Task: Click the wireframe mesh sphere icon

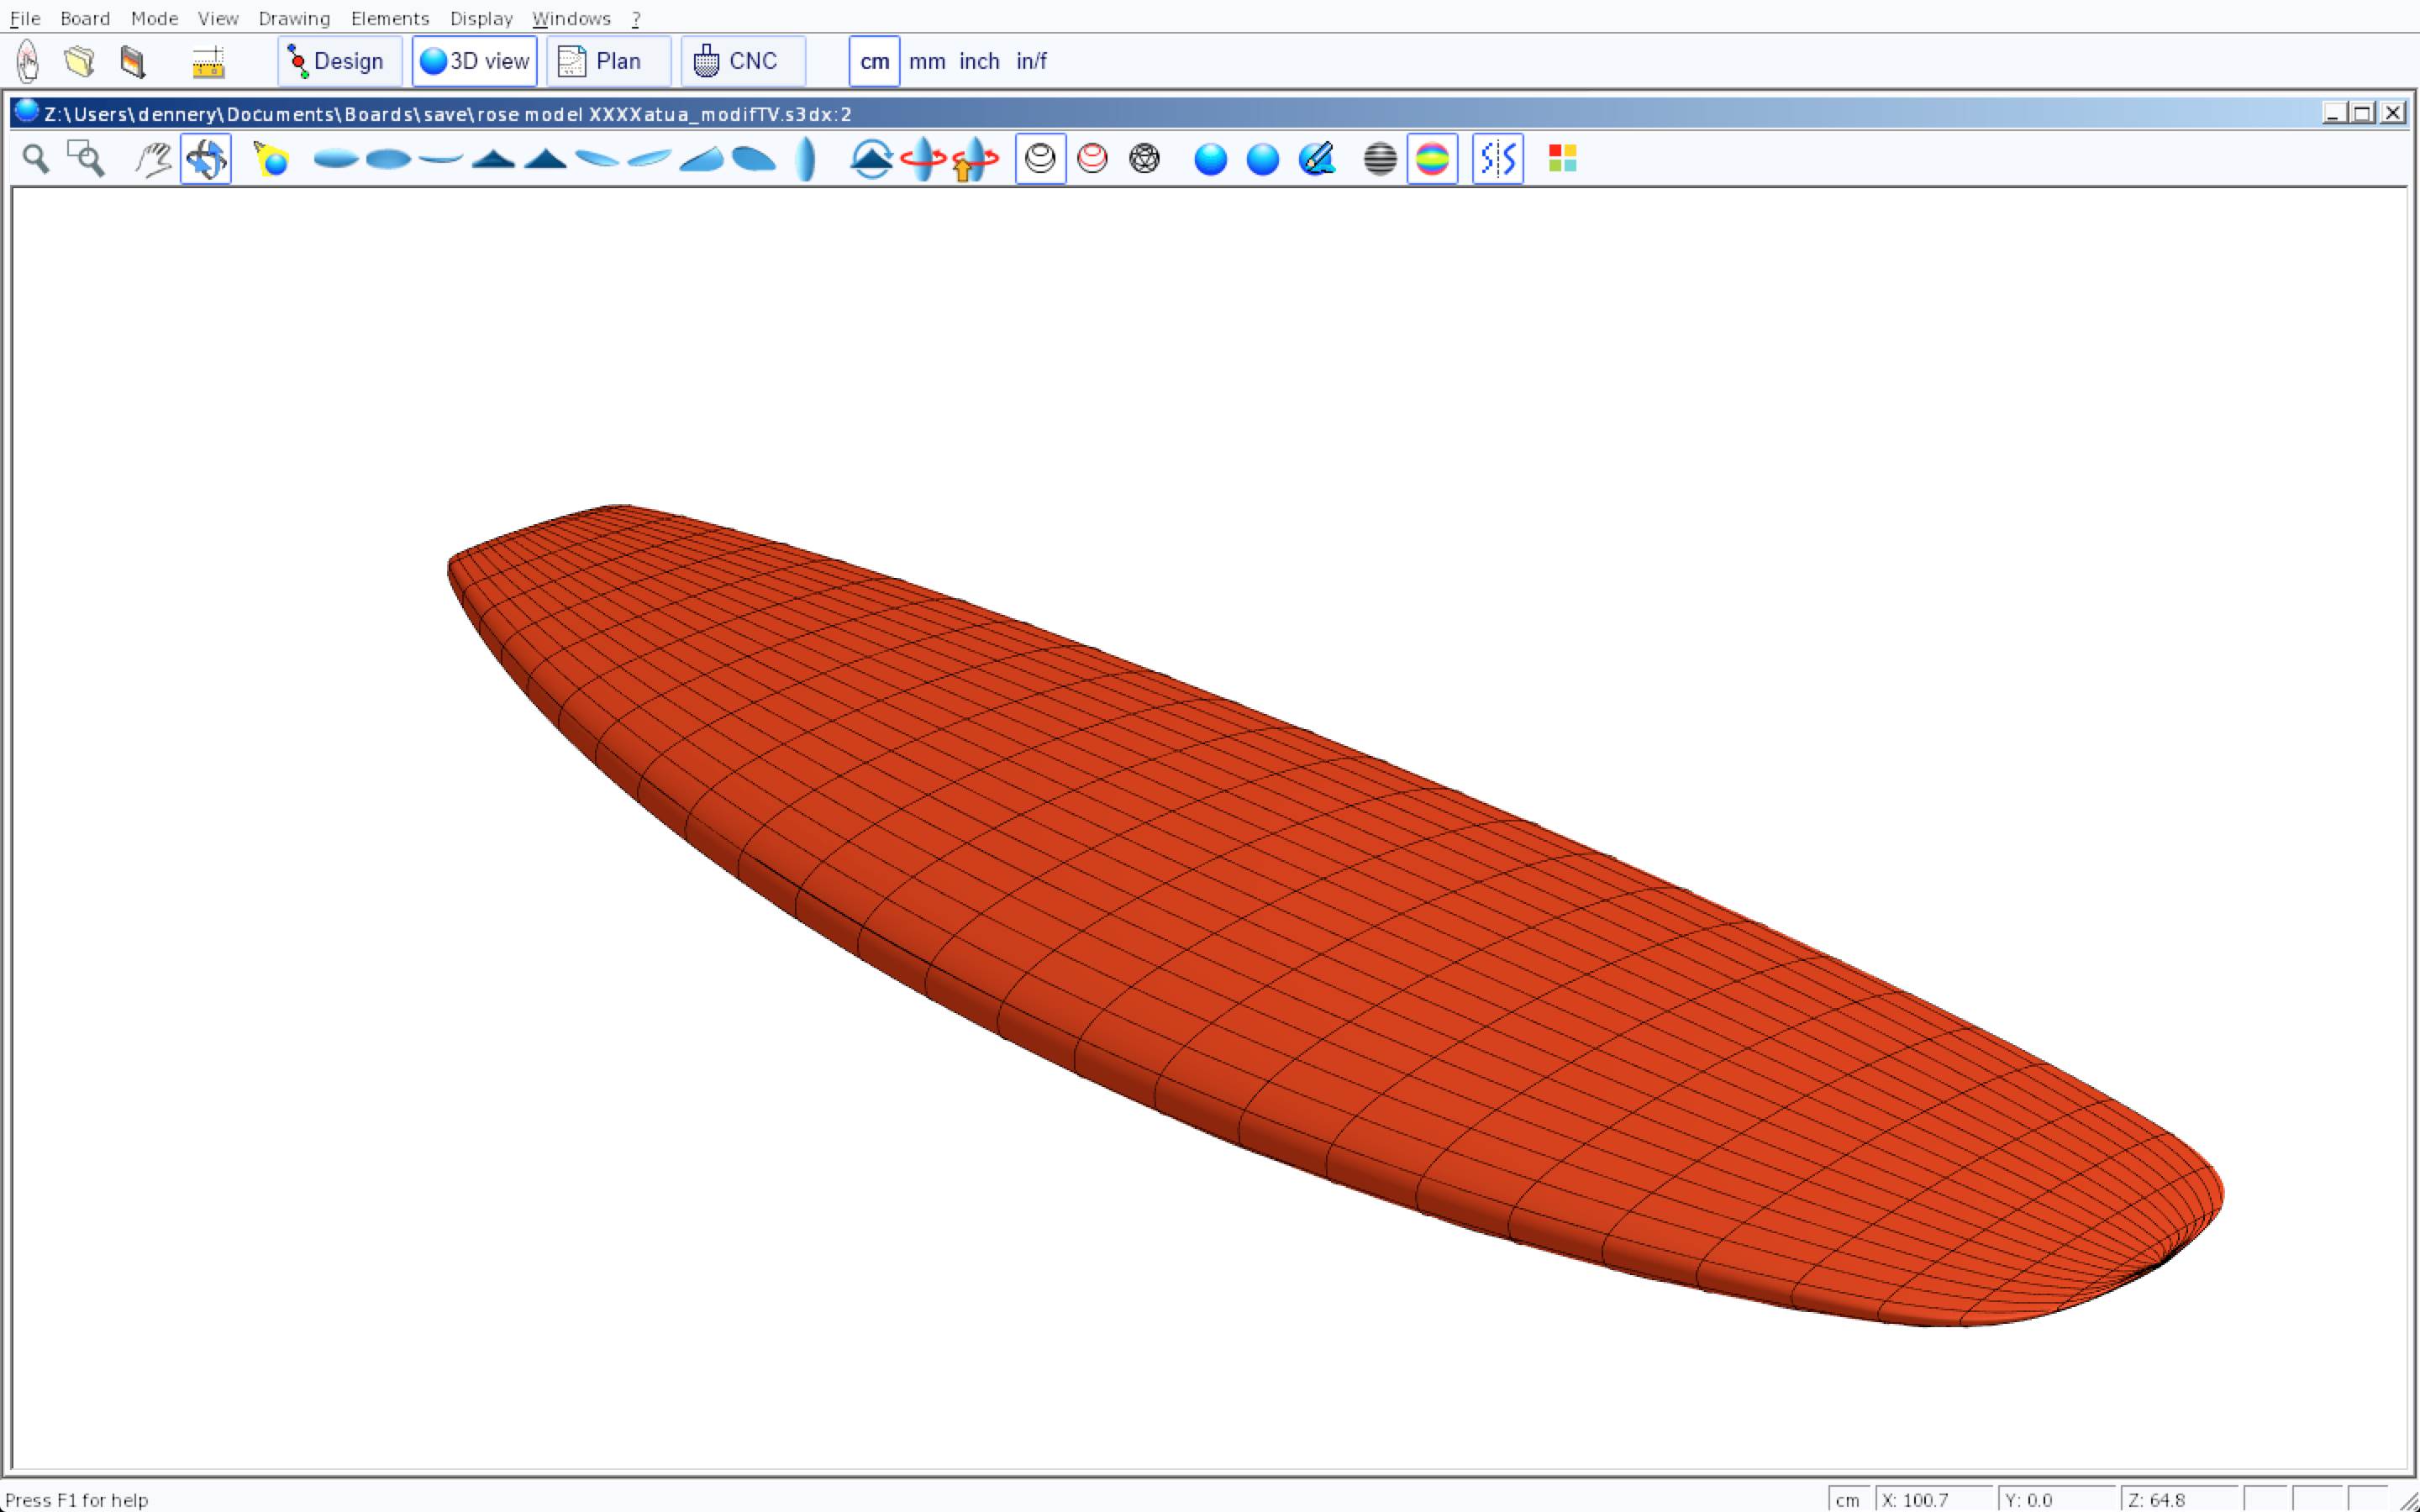Action: 1144,159
